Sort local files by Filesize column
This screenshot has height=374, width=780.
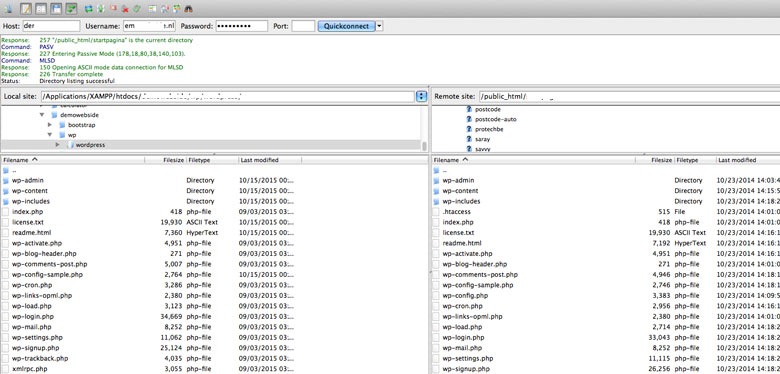166,160
